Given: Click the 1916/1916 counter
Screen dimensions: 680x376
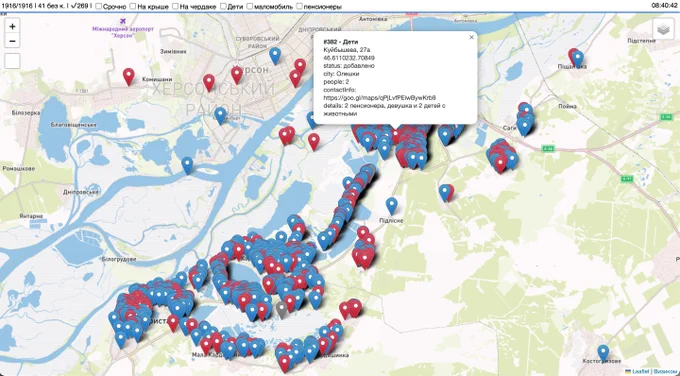Looking at the screenshot, I should tap(16, 6).
